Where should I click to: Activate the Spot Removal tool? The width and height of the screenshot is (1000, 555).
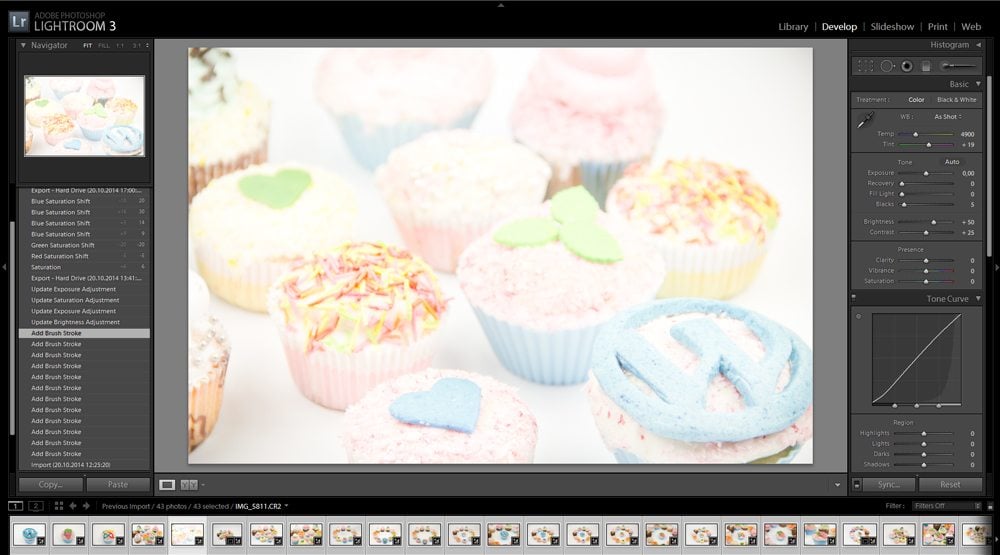point(886,65)
